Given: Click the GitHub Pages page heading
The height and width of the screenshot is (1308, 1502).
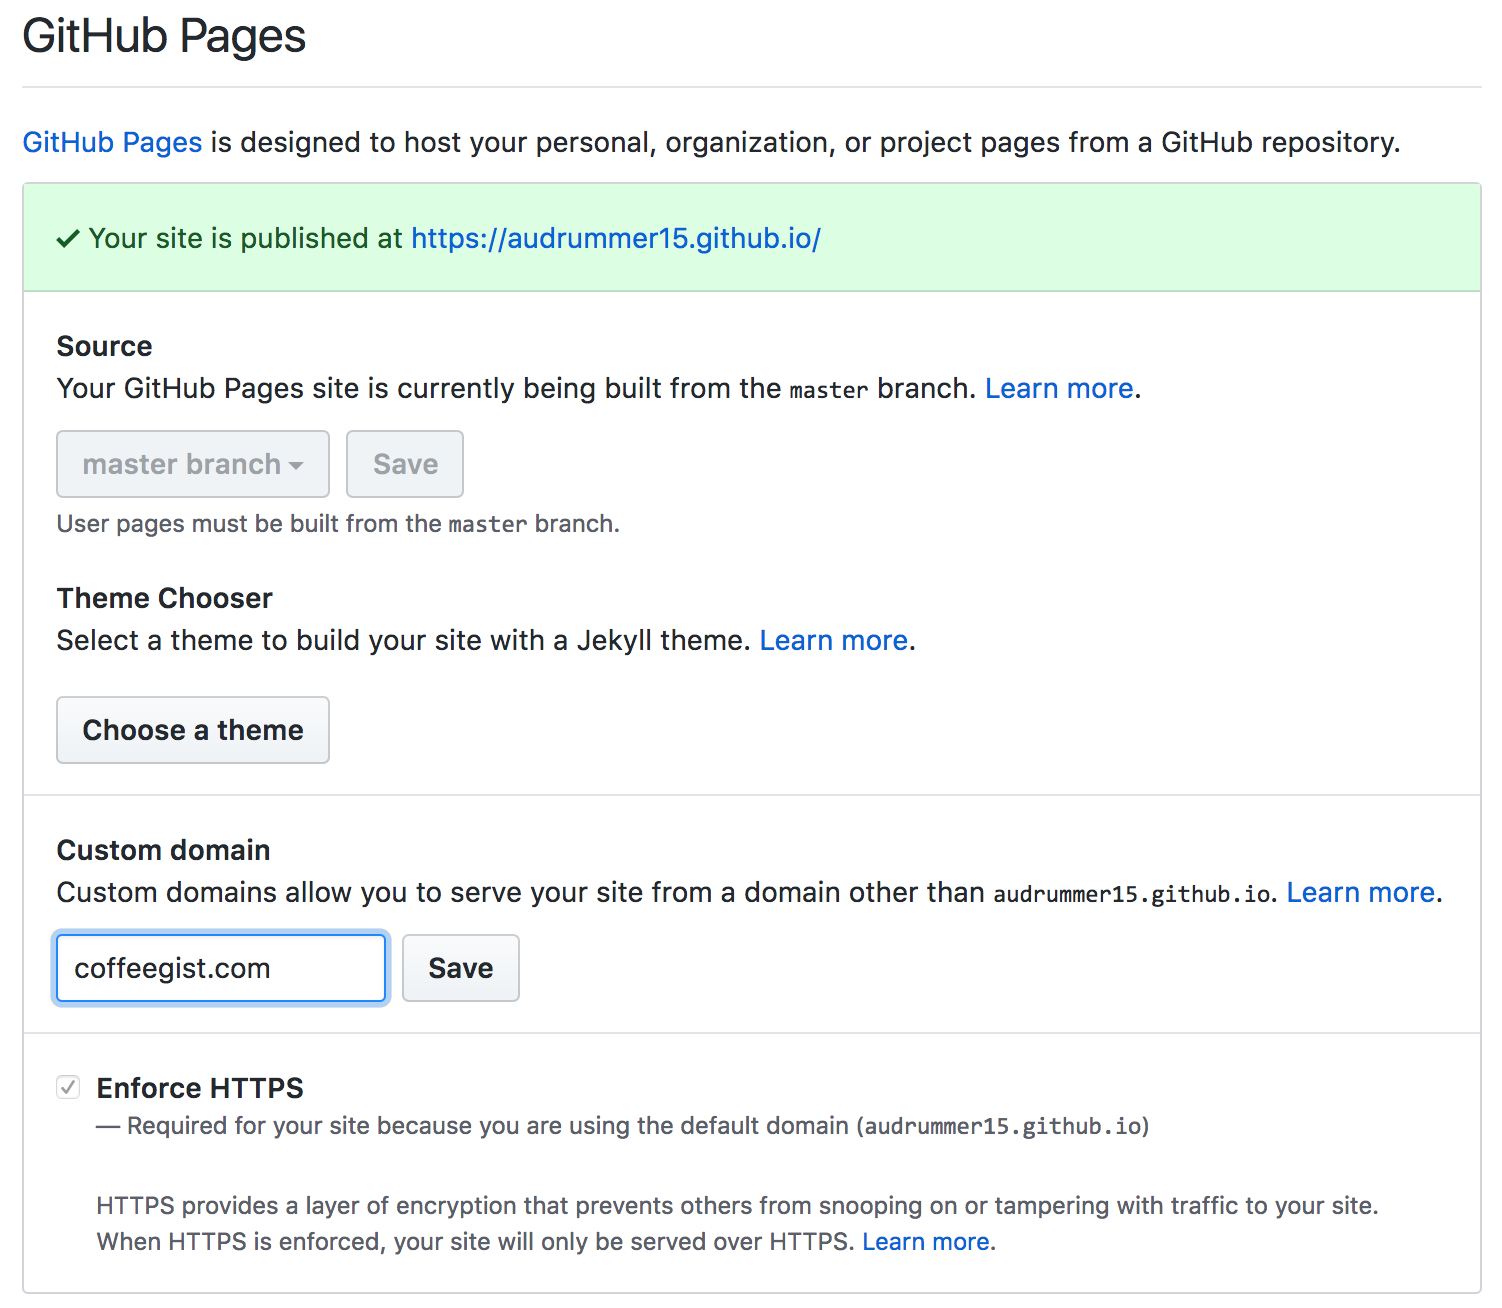Looking at the screenshot, I should coord(164,36).
